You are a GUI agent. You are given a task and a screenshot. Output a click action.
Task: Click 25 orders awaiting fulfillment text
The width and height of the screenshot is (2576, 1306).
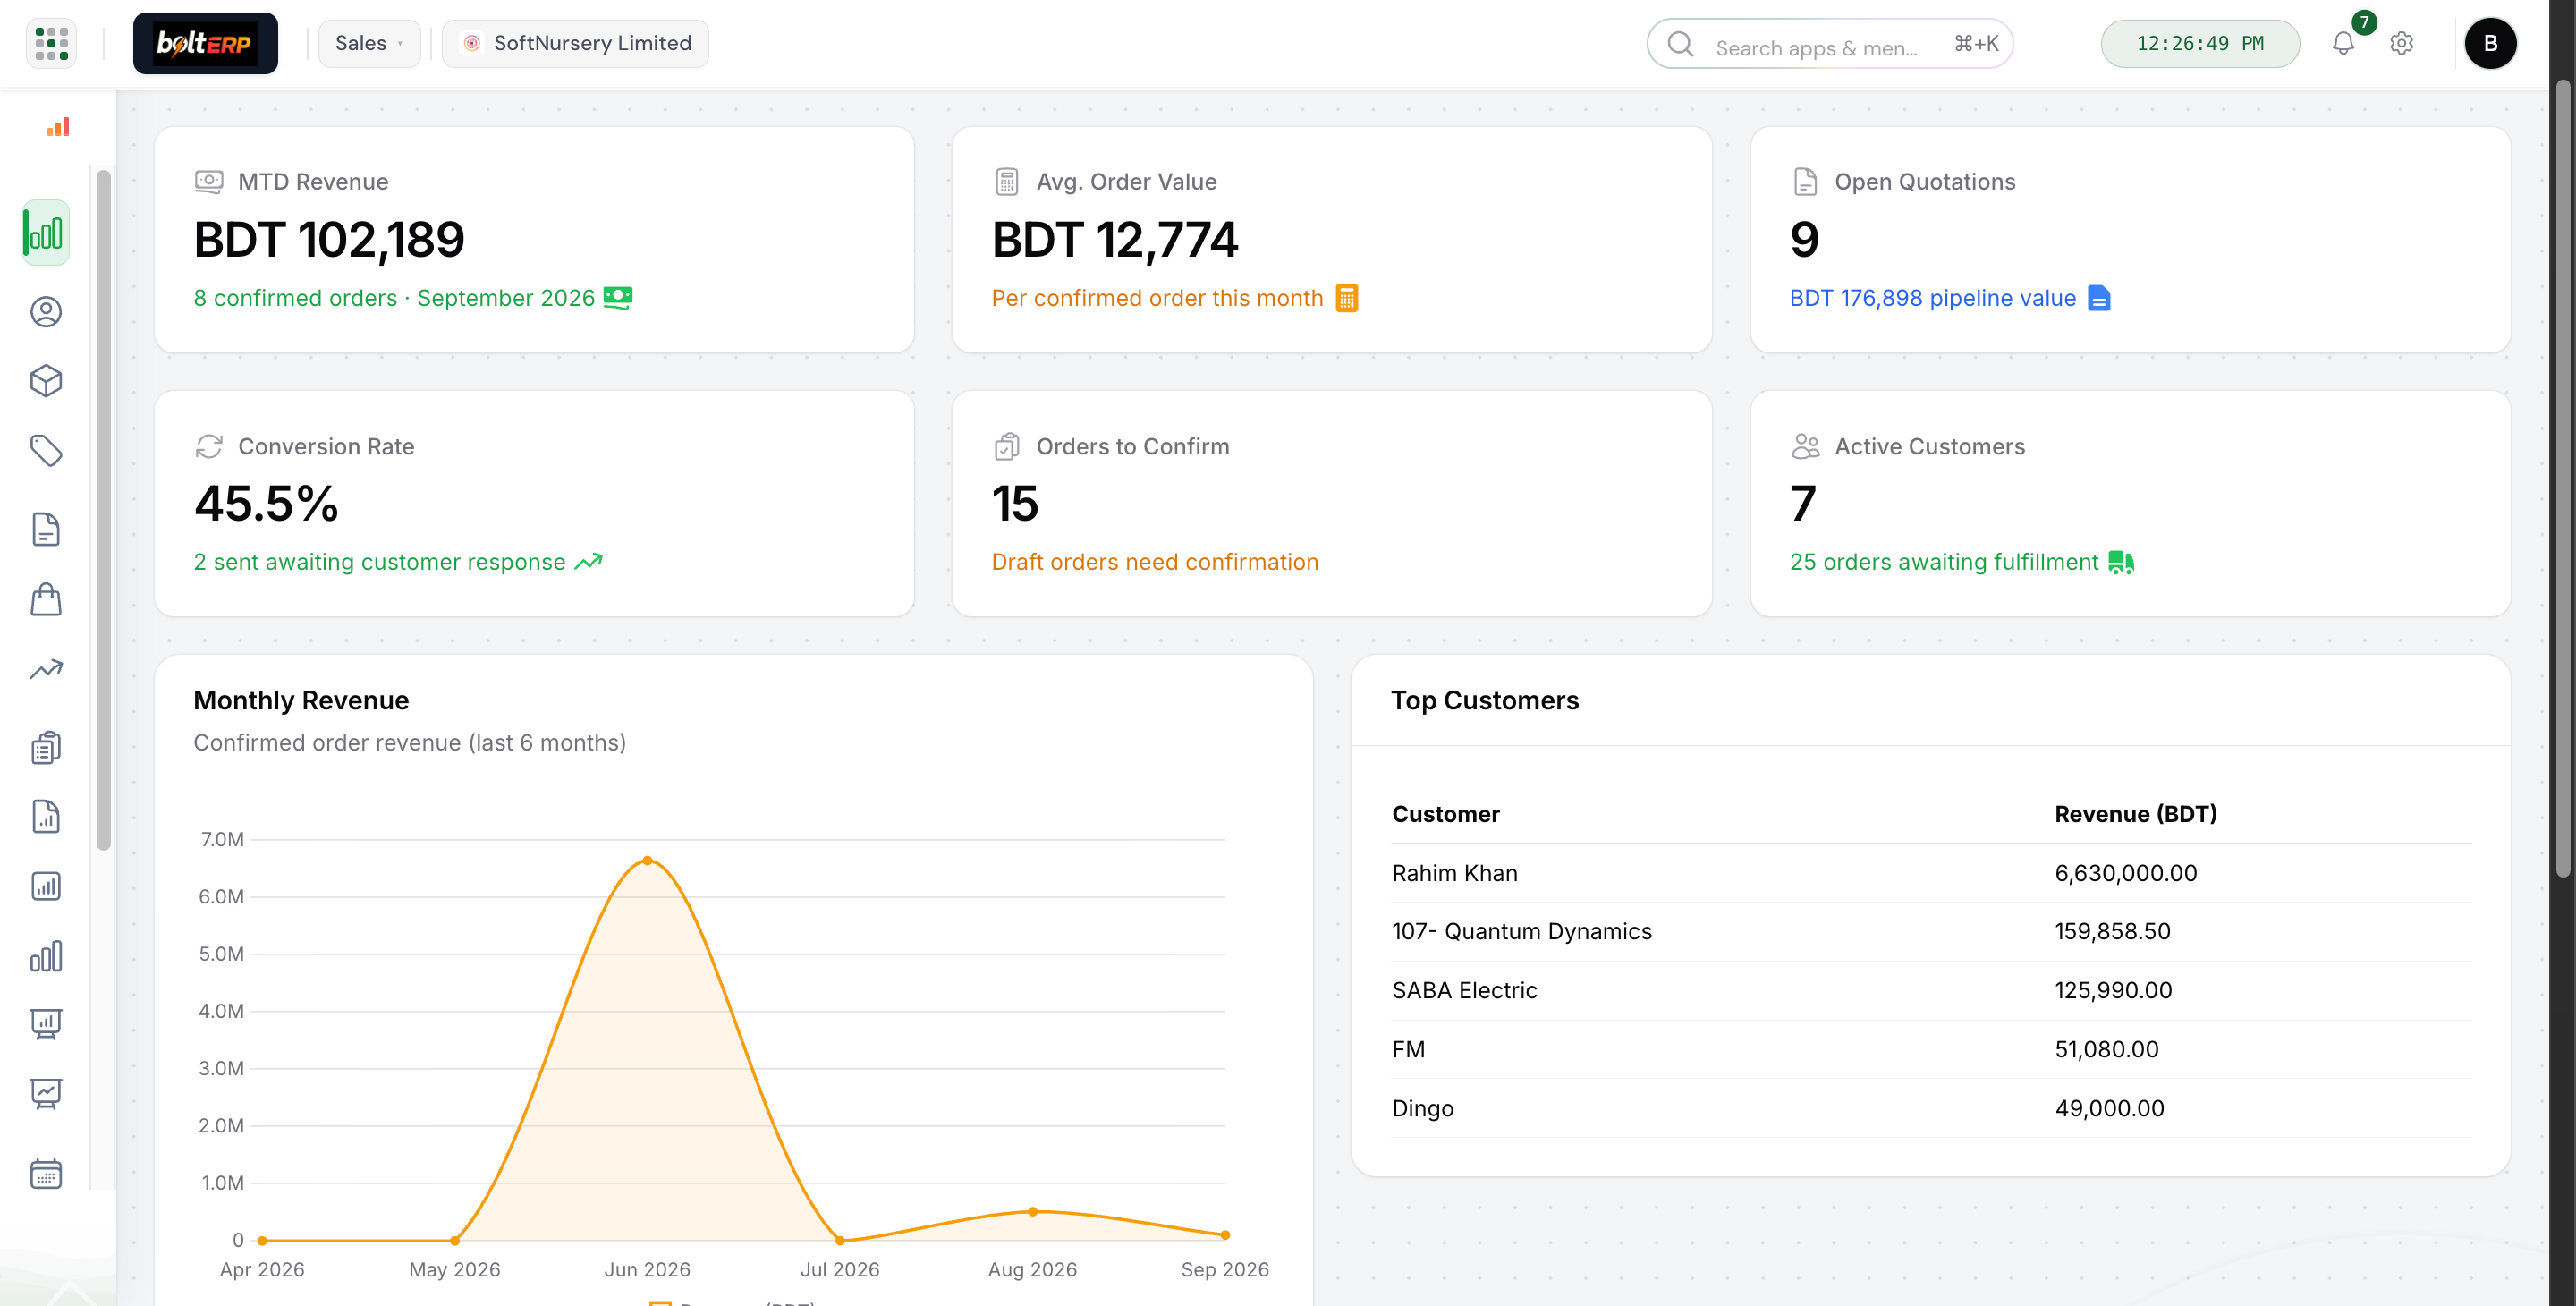click(x=1944, y=562)
